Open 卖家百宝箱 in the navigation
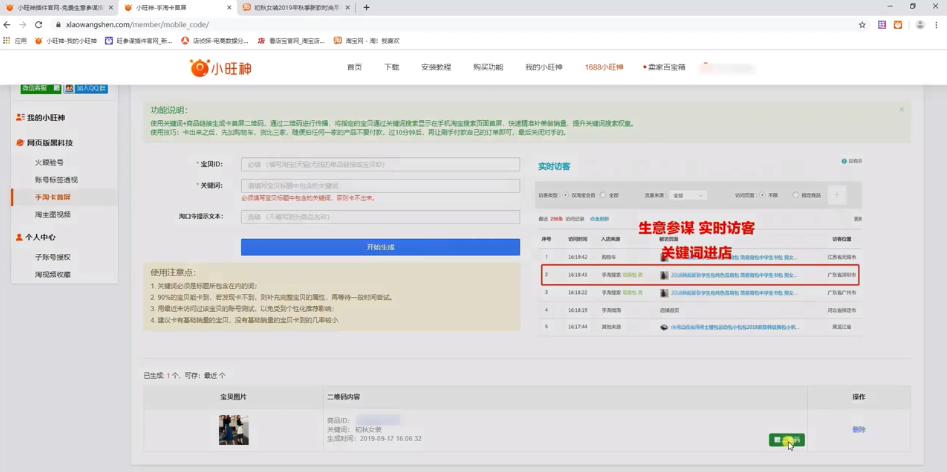The height and width of the screenshot is (472, 947). tap(664, 67)
